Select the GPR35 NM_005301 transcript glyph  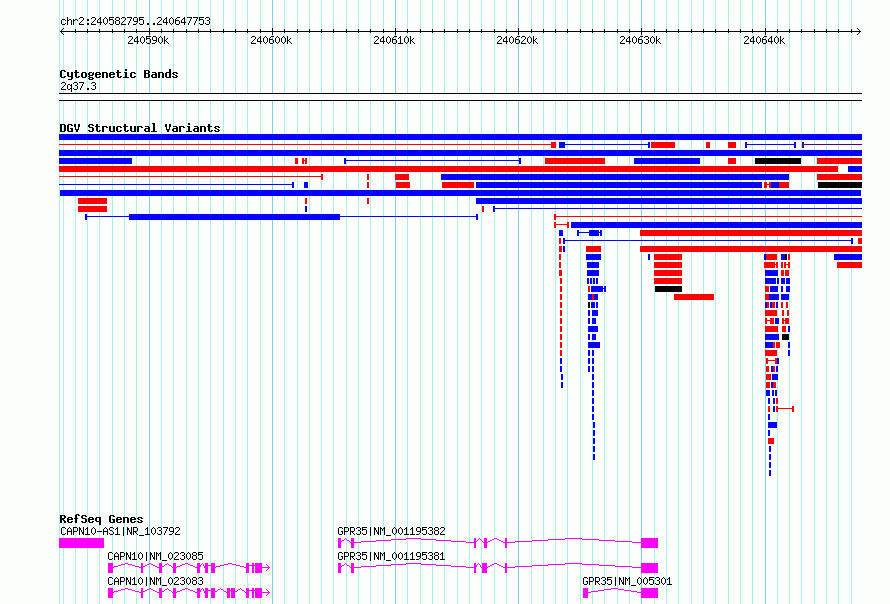pyautogui.click(x=620, y=593)
